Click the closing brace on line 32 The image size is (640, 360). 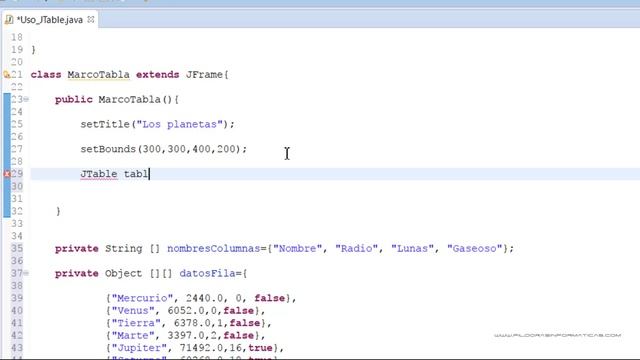pos(58,211)
